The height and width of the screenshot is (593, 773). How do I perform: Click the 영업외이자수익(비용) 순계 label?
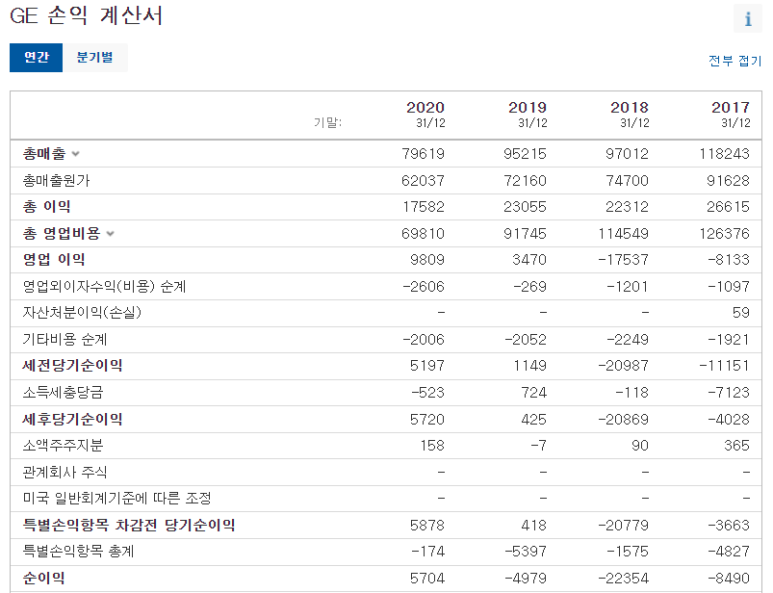point(105,286)
